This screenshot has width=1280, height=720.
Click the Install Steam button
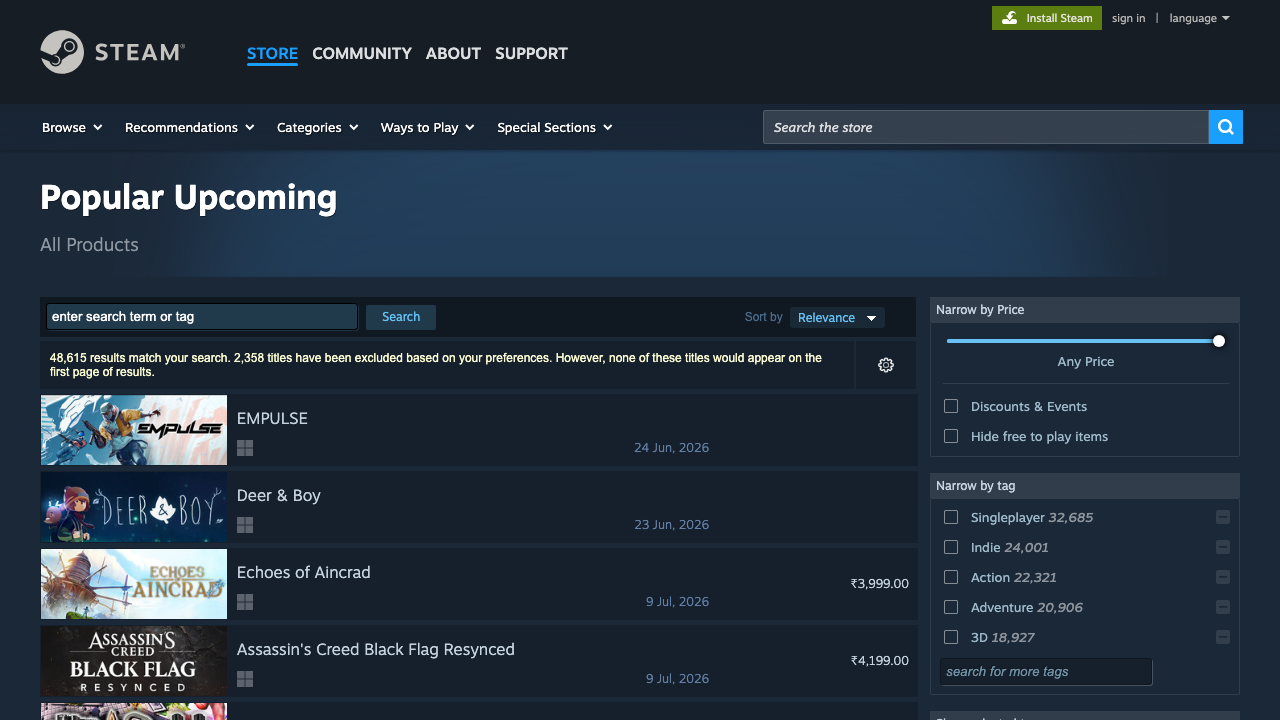1047,18
